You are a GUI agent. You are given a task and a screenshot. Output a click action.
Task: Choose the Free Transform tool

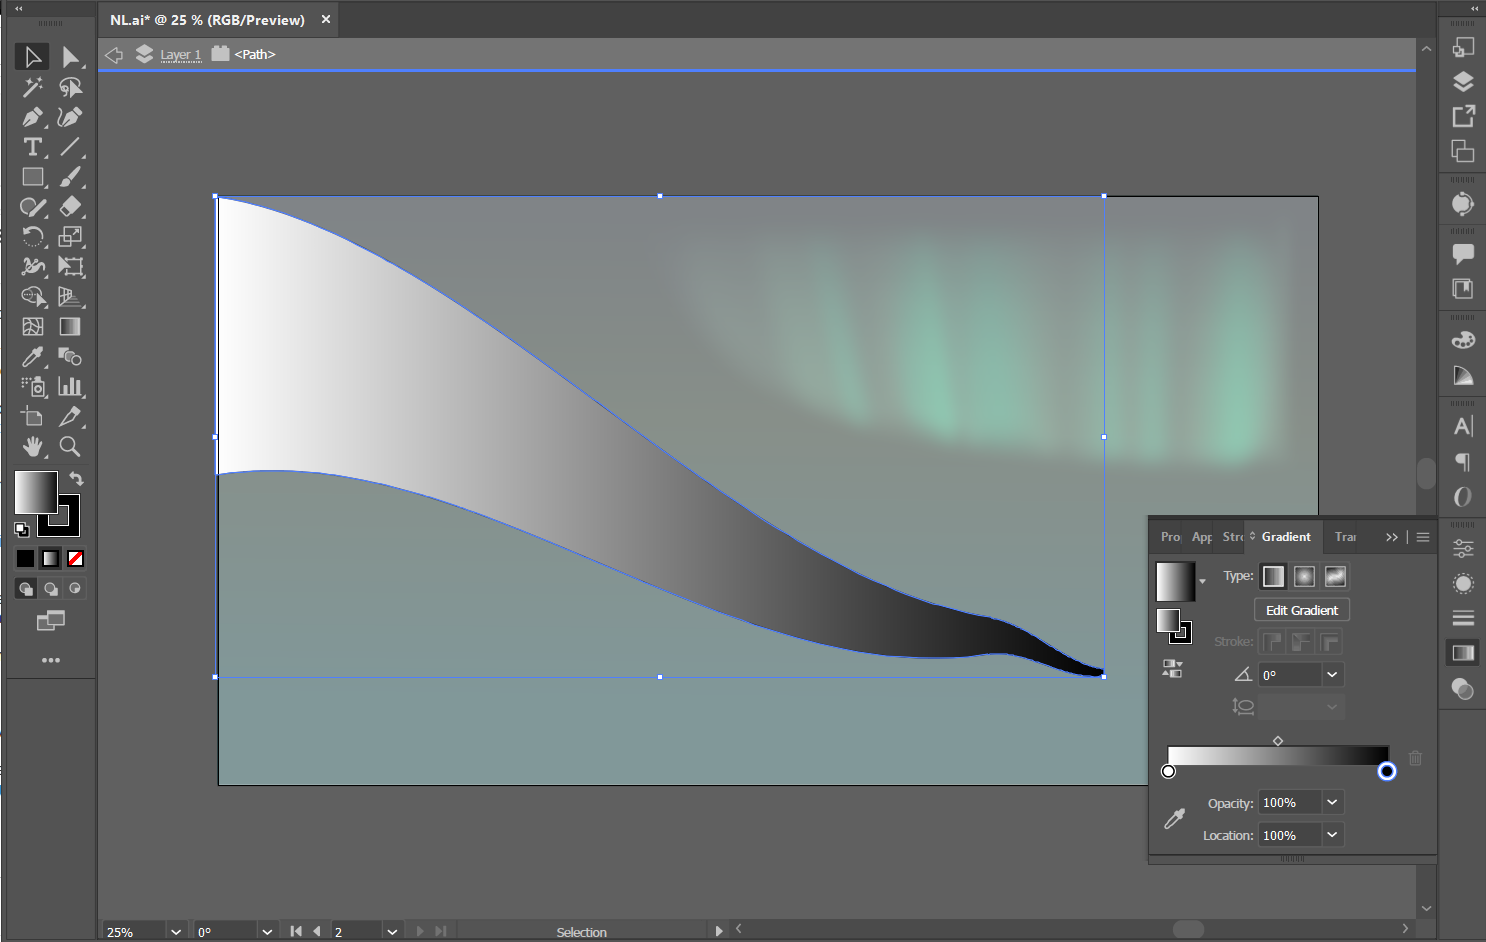tap(70, 267)
